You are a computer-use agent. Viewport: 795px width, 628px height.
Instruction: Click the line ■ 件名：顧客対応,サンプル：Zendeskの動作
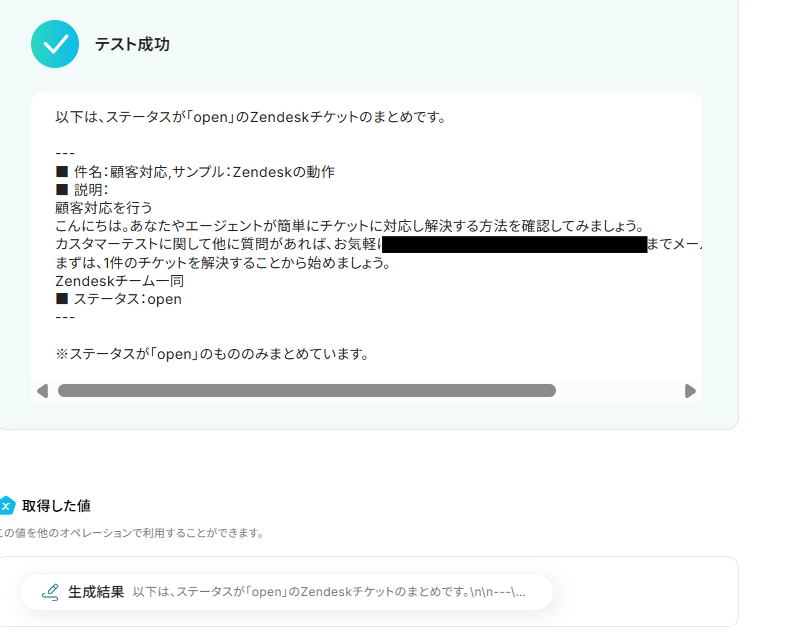pos(195,172)
